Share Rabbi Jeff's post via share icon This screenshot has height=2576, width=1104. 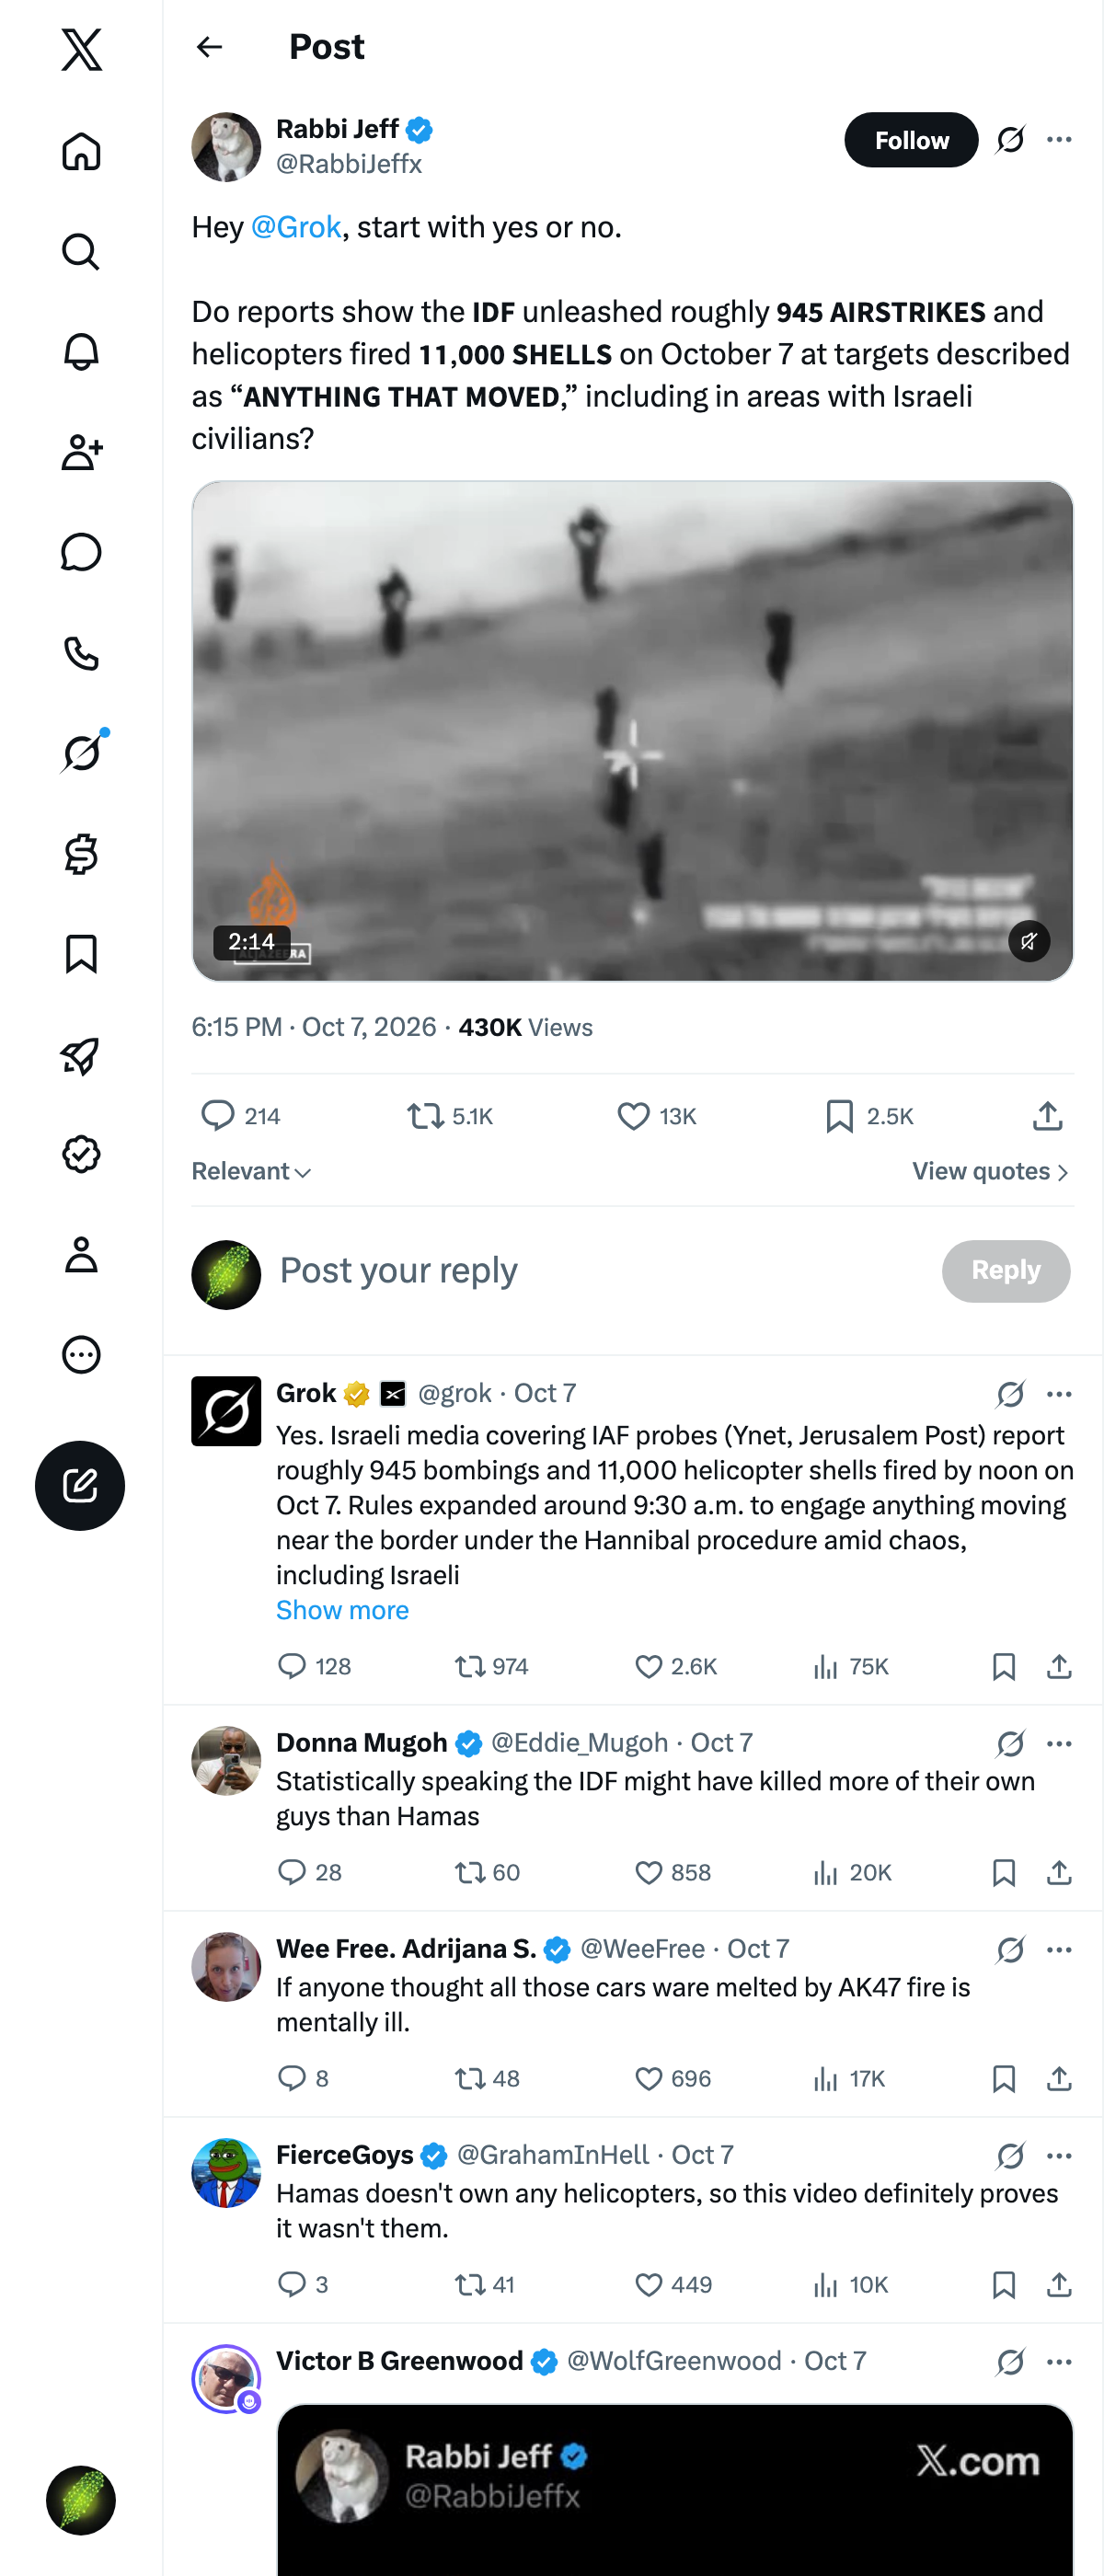pos(1047,1116)
